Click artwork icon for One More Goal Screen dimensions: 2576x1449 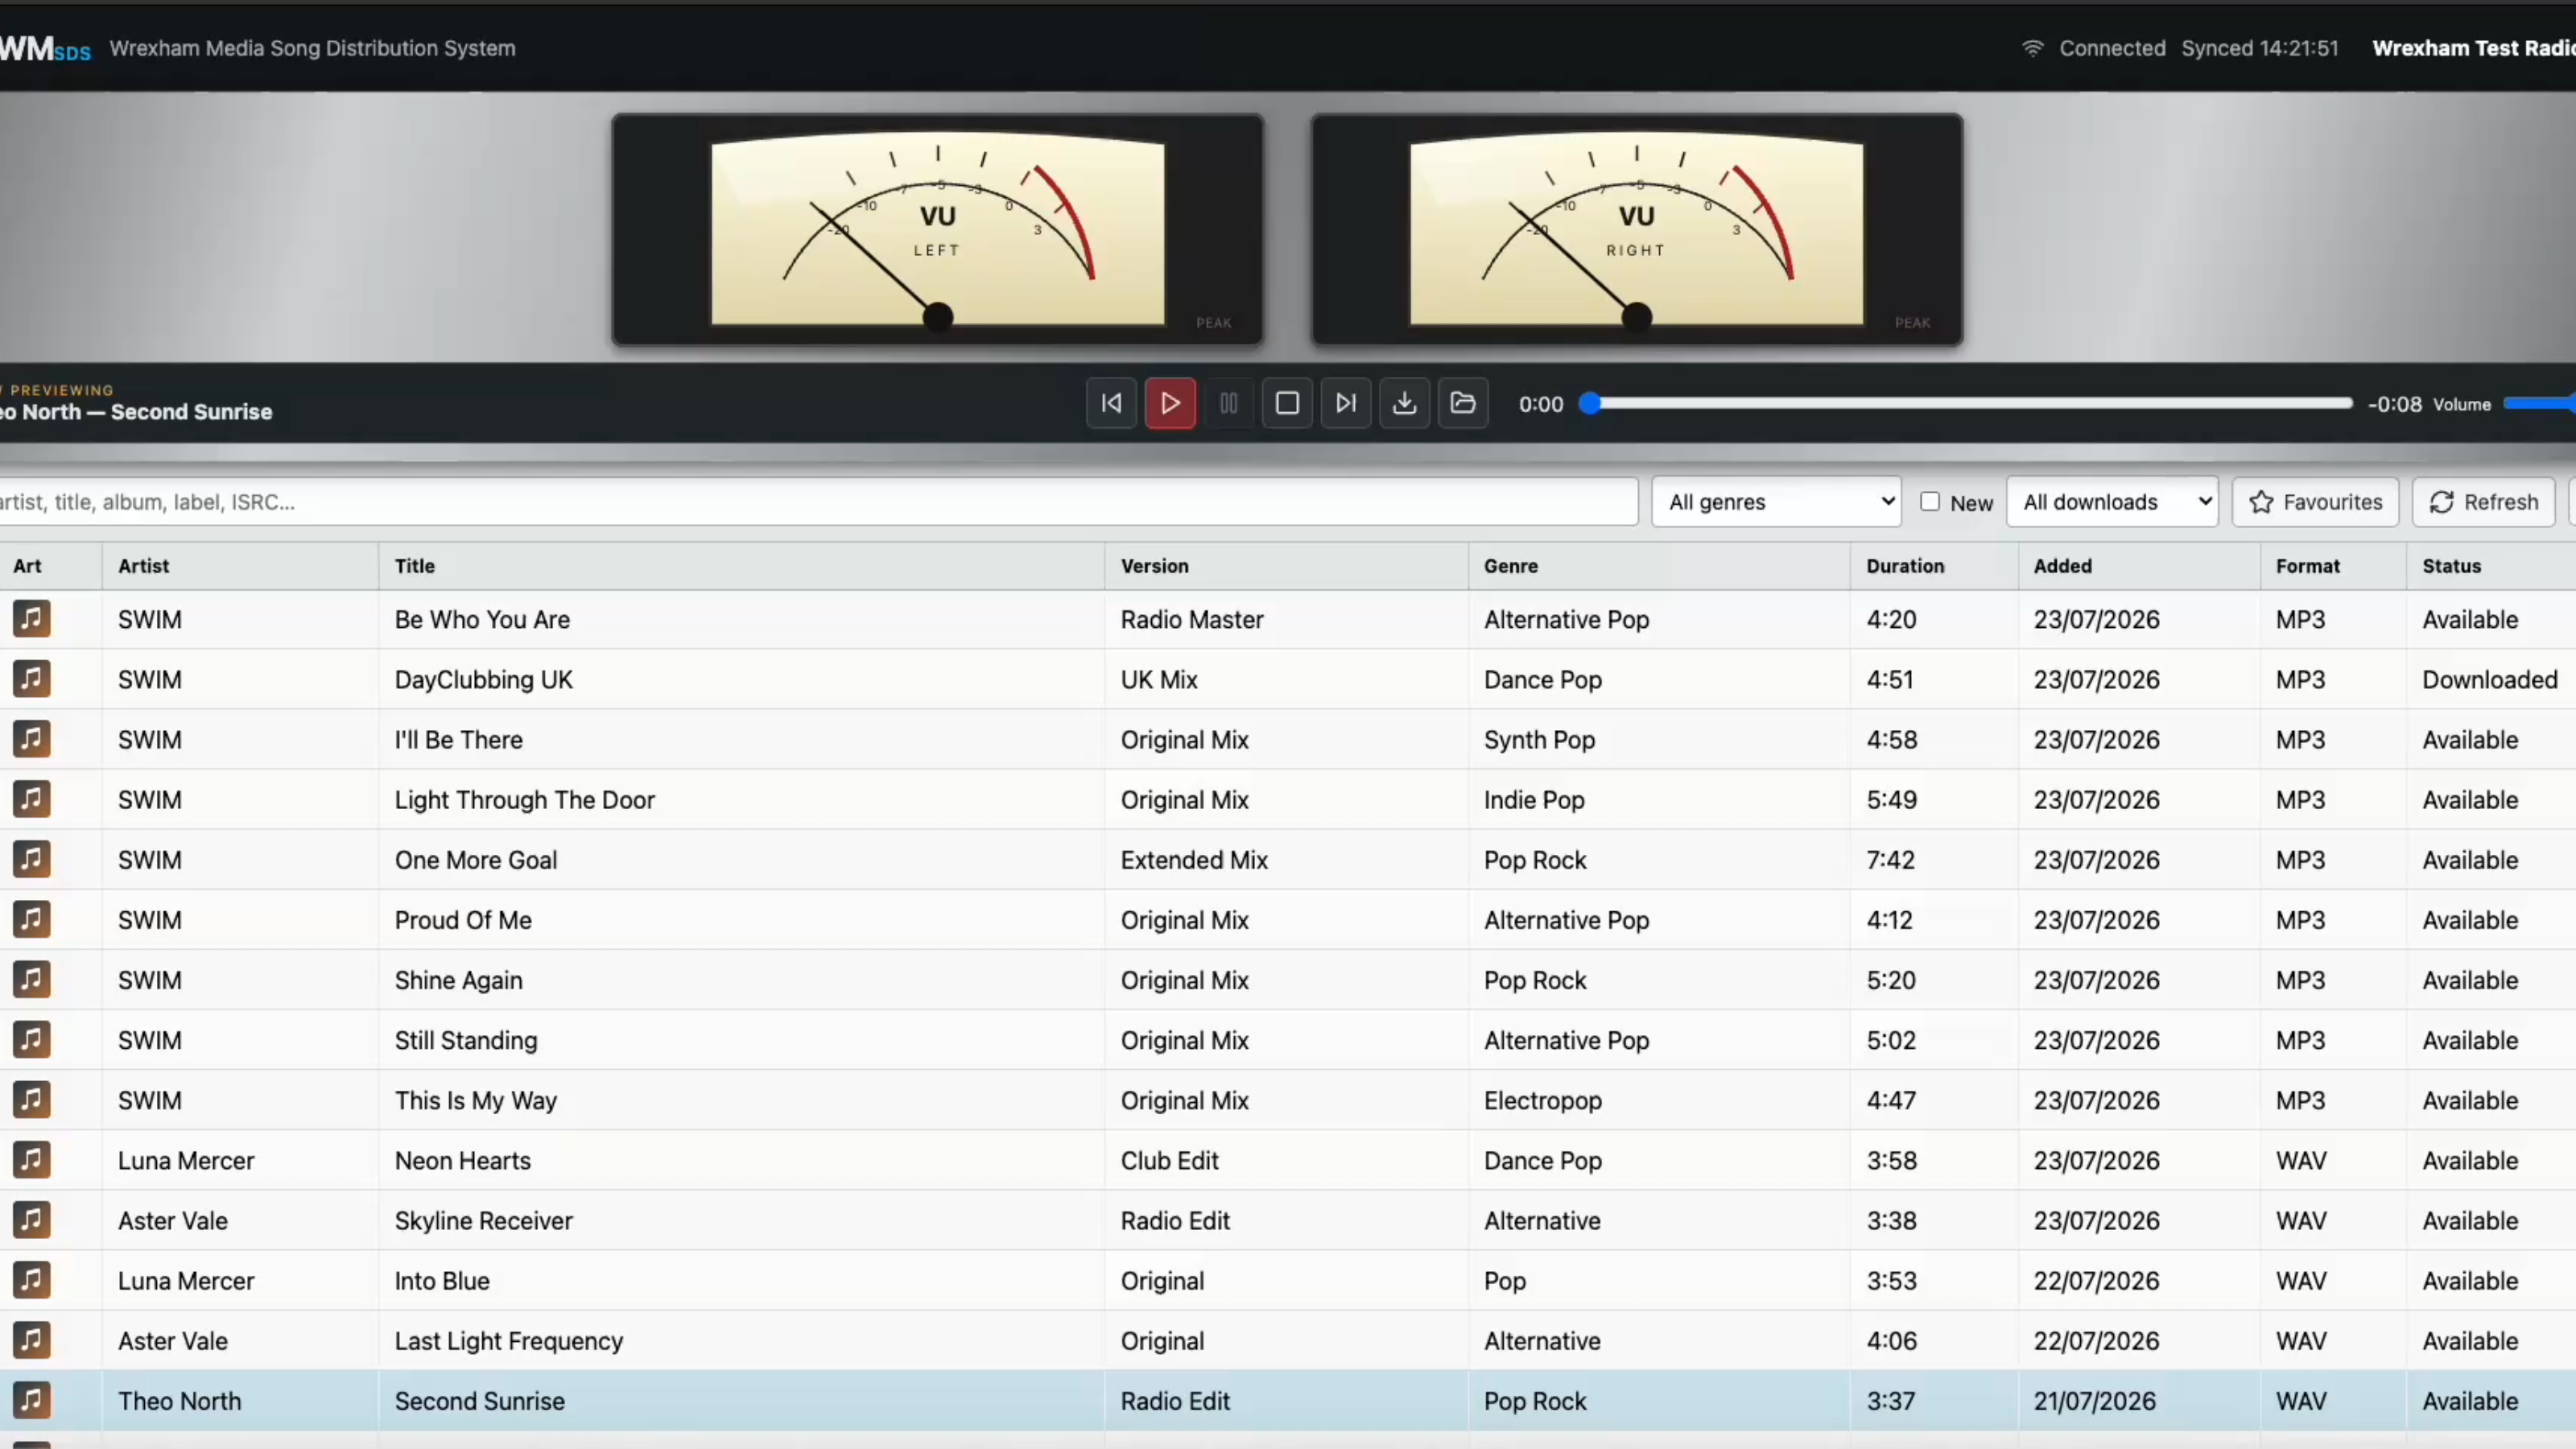tap(31, 859)
